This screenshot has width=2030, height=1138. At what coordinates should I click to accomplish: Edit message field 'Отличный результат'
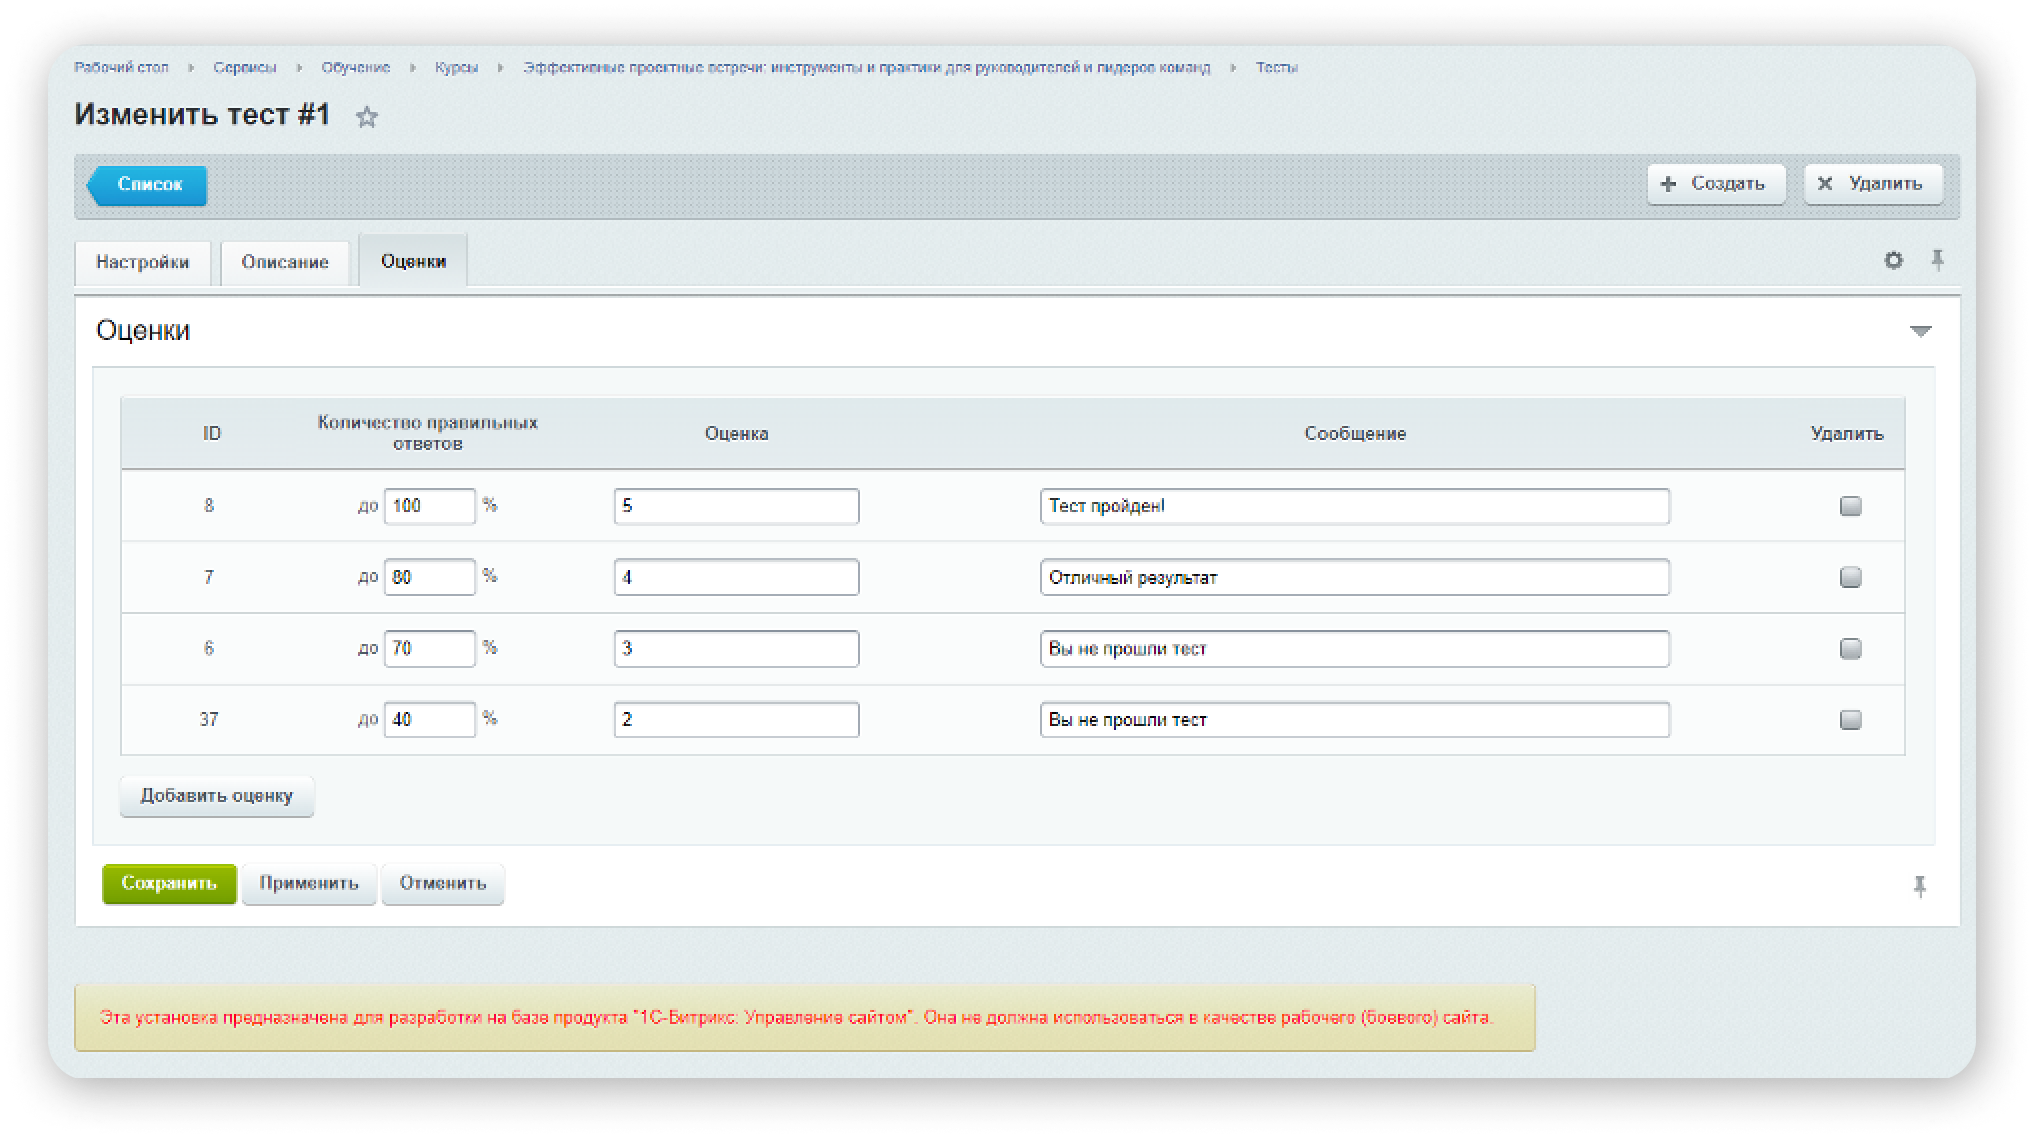click(1355, 577)
